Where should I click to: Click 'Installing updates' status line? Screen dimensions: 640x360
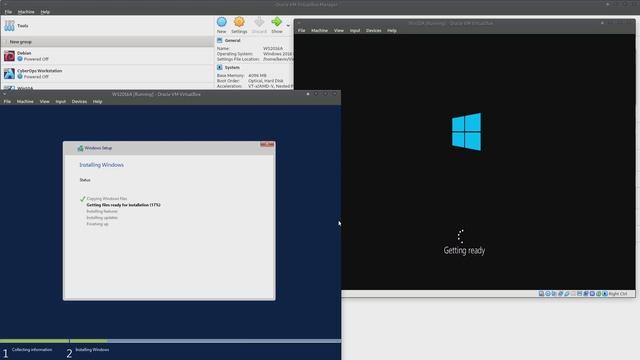click(x=102, y=218)
